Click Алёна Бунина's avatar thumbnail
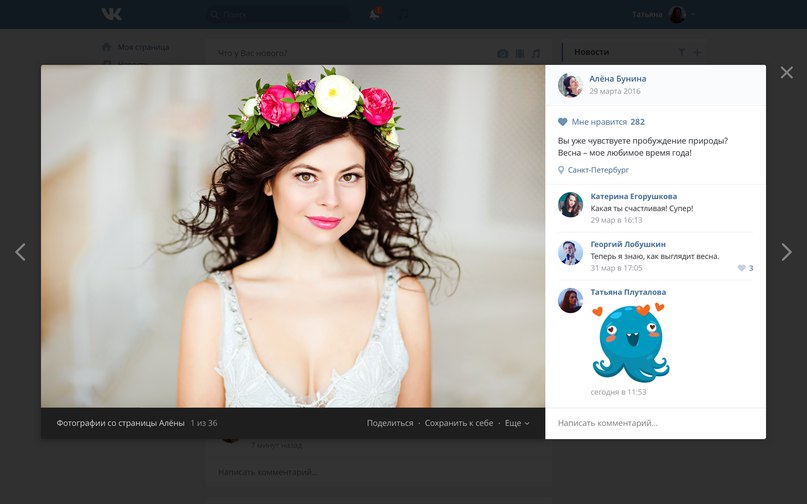This screenshot has height=504, width=807. pos(570,85)
